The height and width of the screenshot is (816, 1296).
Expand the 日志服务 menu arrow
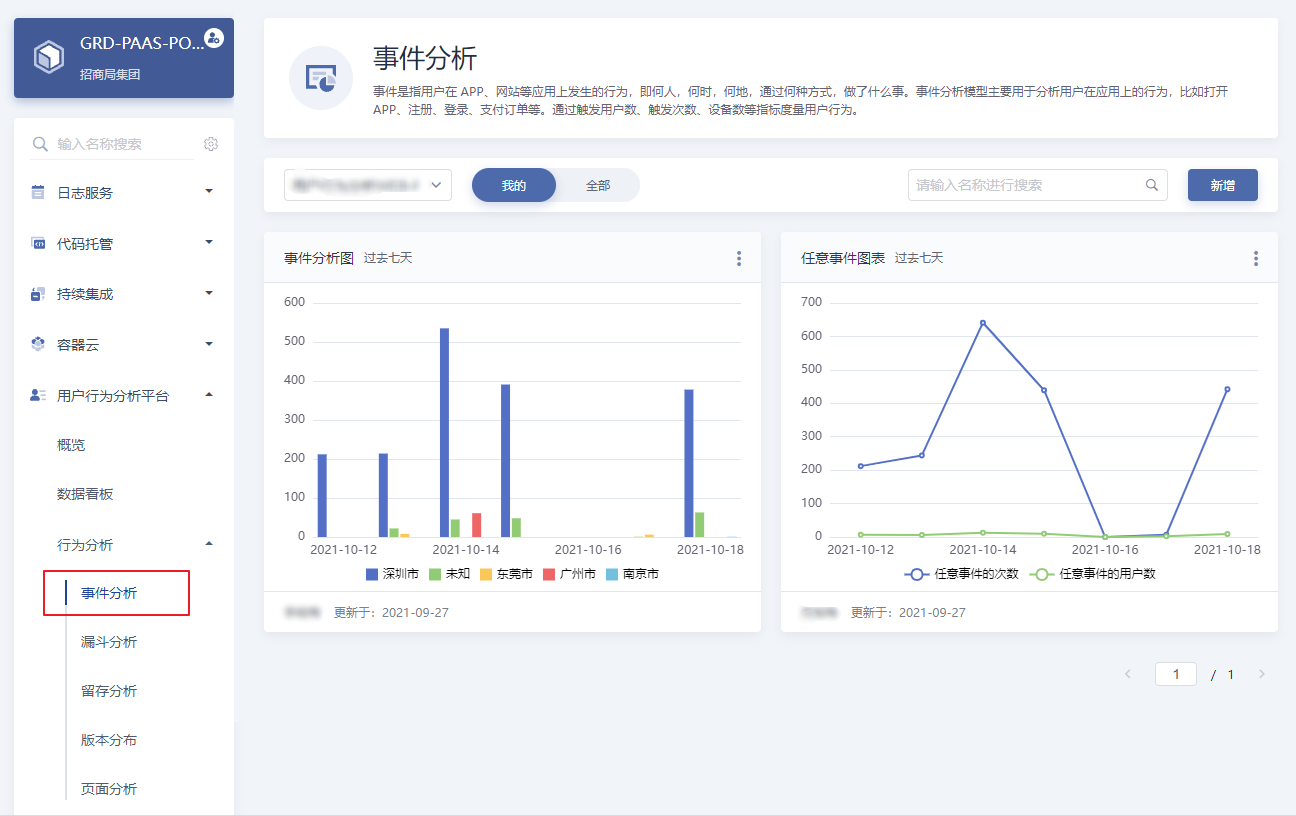209,191
